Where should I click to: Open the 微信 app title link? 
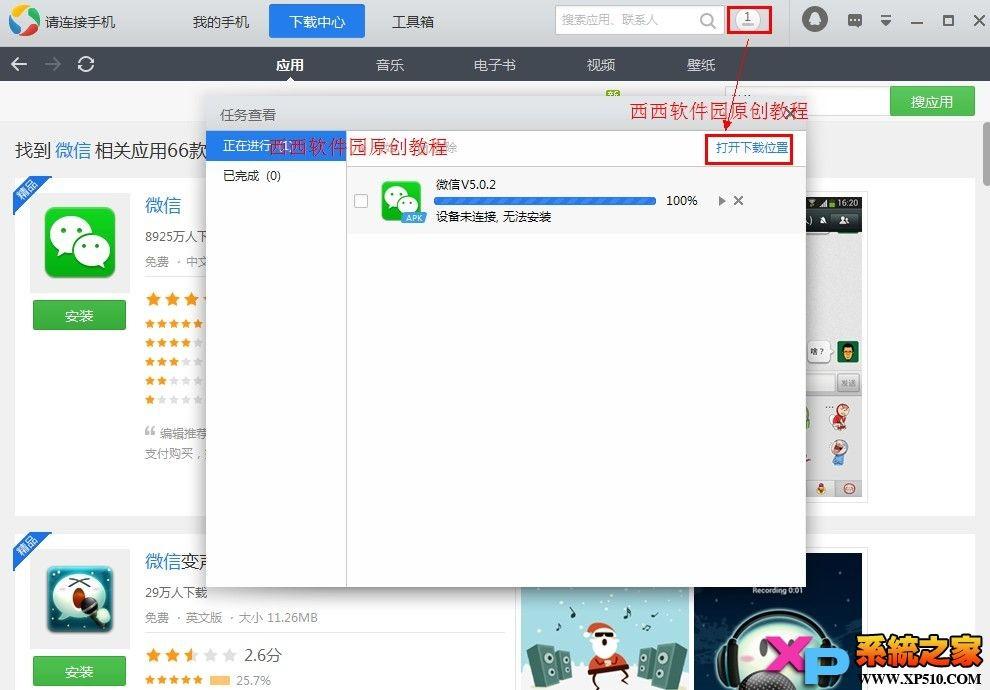tap(163, 205)
